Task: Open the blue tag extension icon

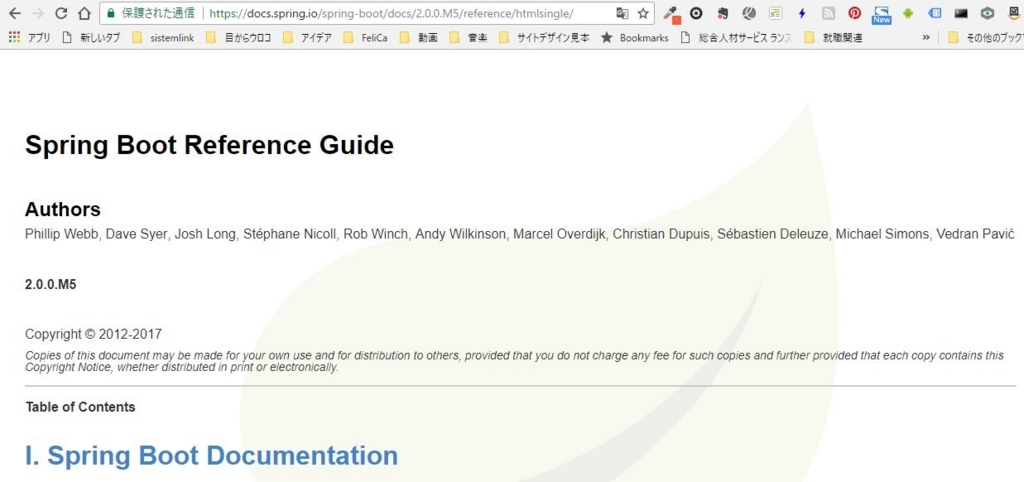Action: pos(935,13)
